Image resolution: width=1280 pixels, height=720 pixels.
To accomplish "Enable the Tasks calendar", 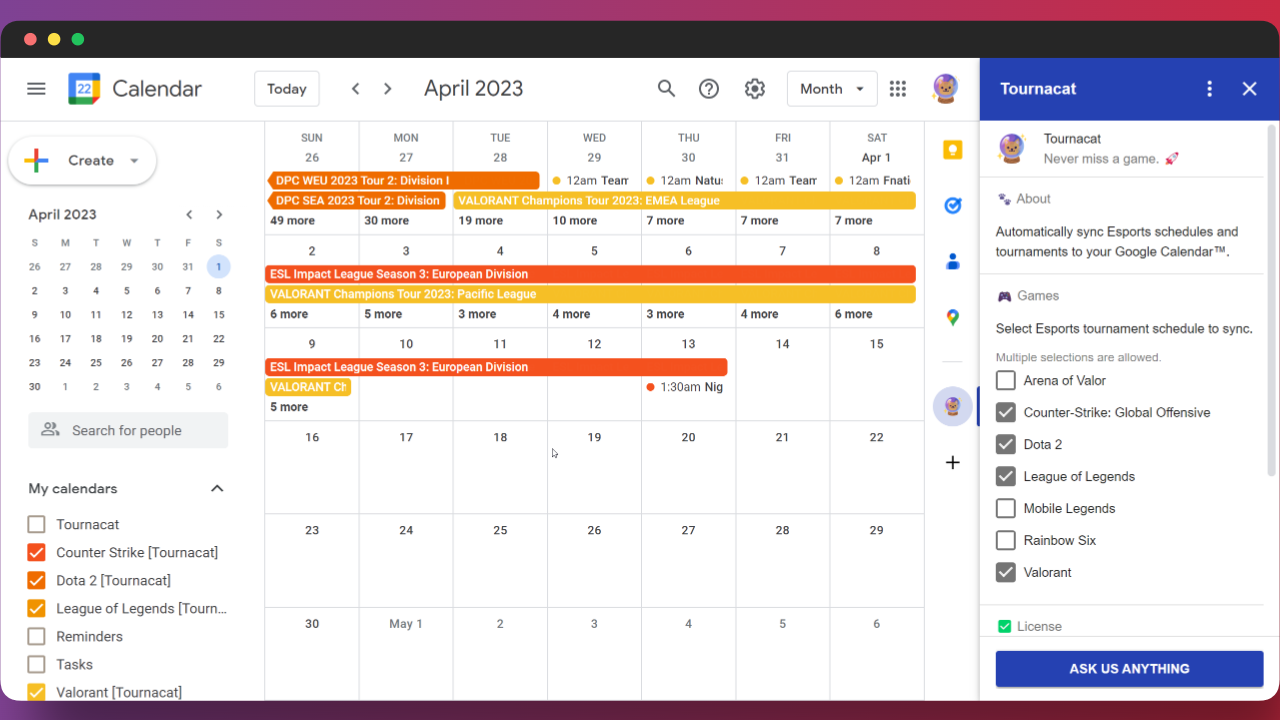I will click(37, 665).
